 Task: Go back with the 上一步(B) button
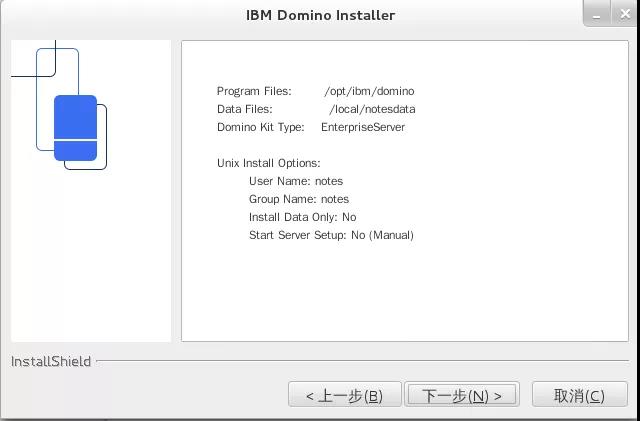344,394
